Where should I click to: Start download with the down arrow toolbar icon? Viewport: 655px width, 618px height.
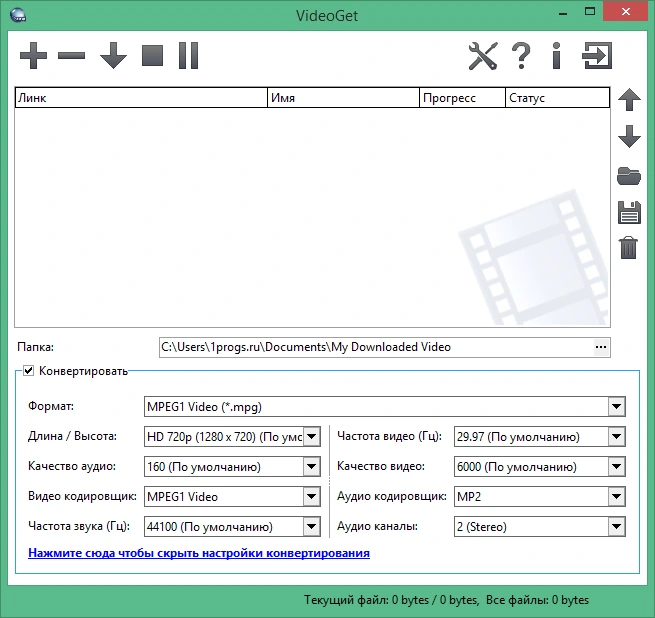coord(113,56)
